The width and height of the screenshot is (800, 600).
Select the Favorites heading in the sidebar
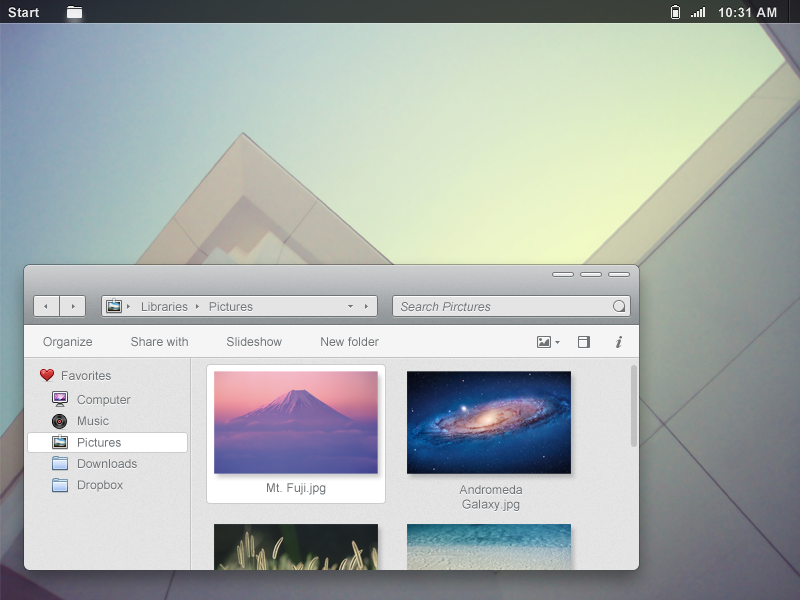[86, 376]
